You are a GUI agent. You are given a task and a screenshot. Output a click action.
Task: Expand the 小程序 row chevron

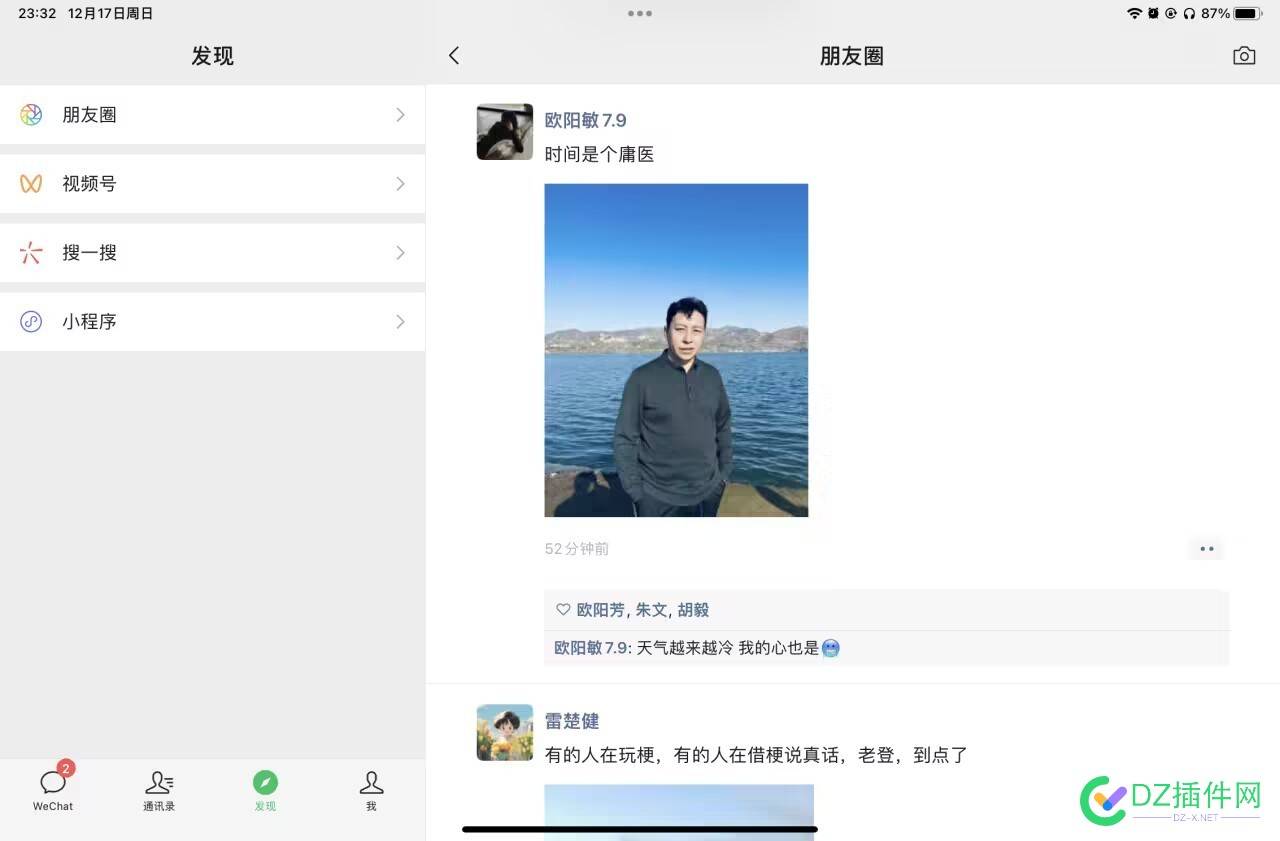tap(400, 322)
